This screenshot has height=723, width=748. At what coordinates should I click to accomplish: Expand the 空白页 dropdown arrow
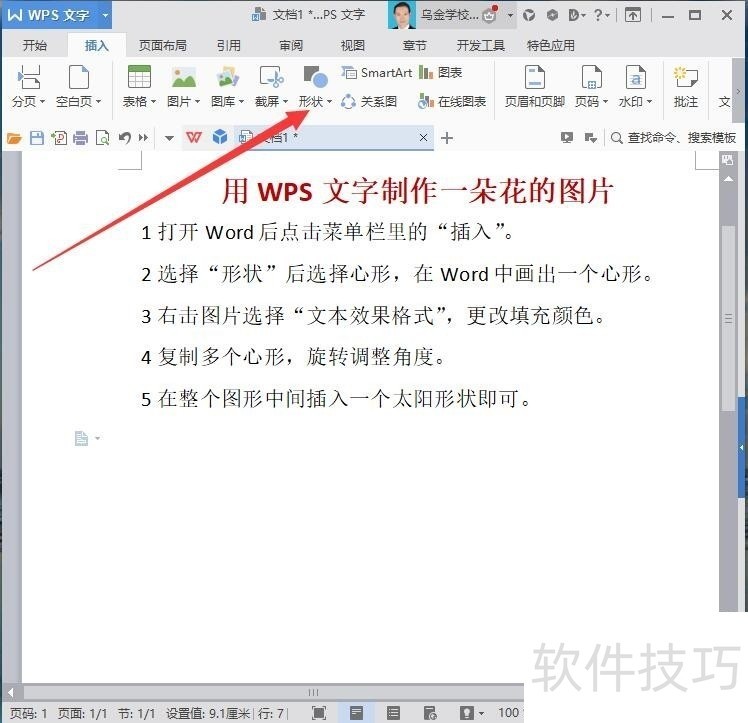coord(99,102)
